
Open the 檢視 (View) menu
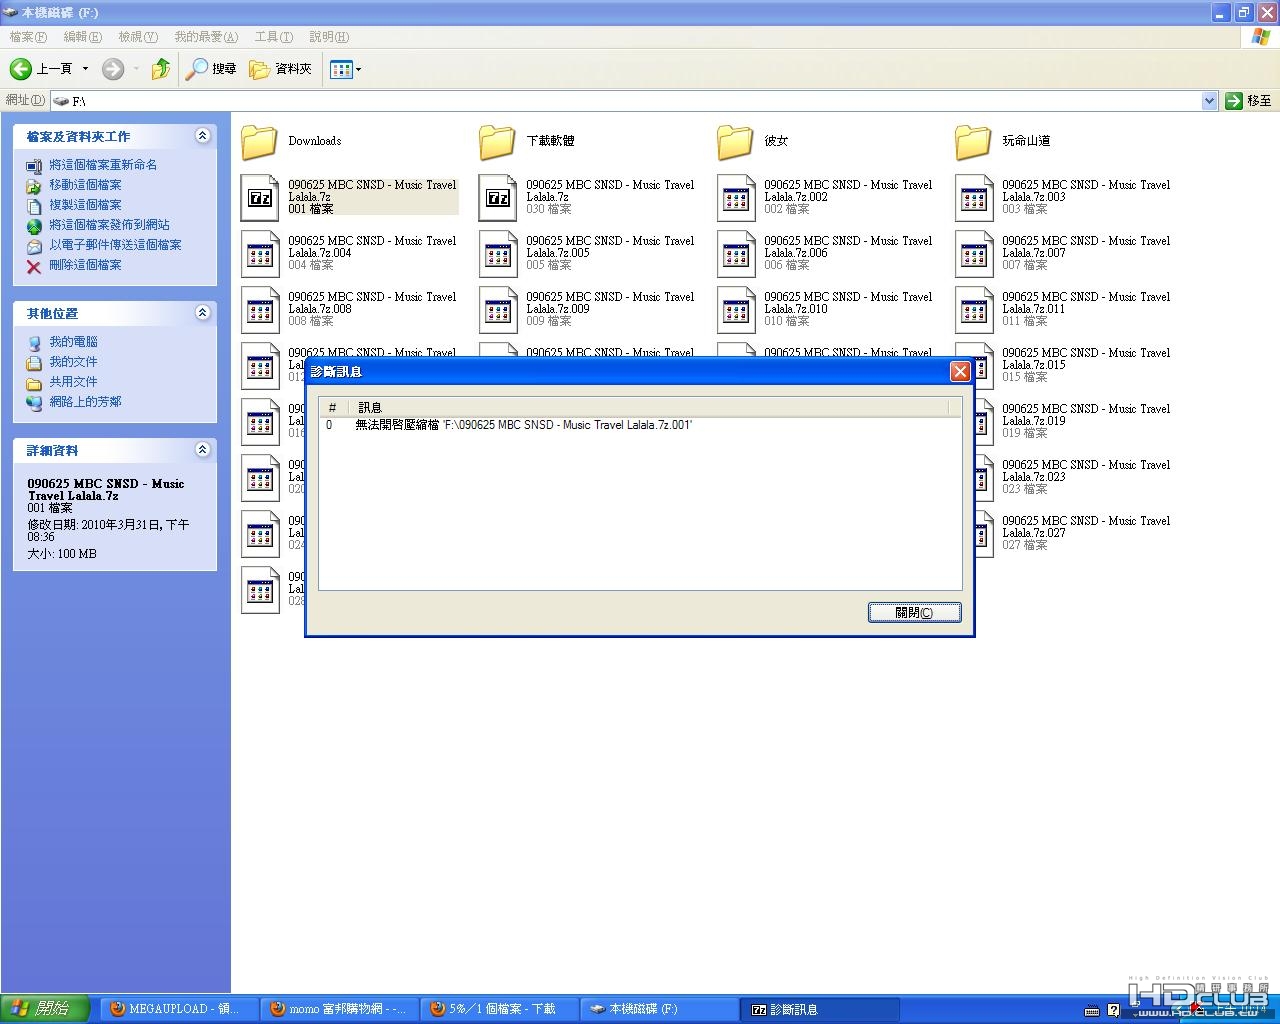tap(138, 37)
